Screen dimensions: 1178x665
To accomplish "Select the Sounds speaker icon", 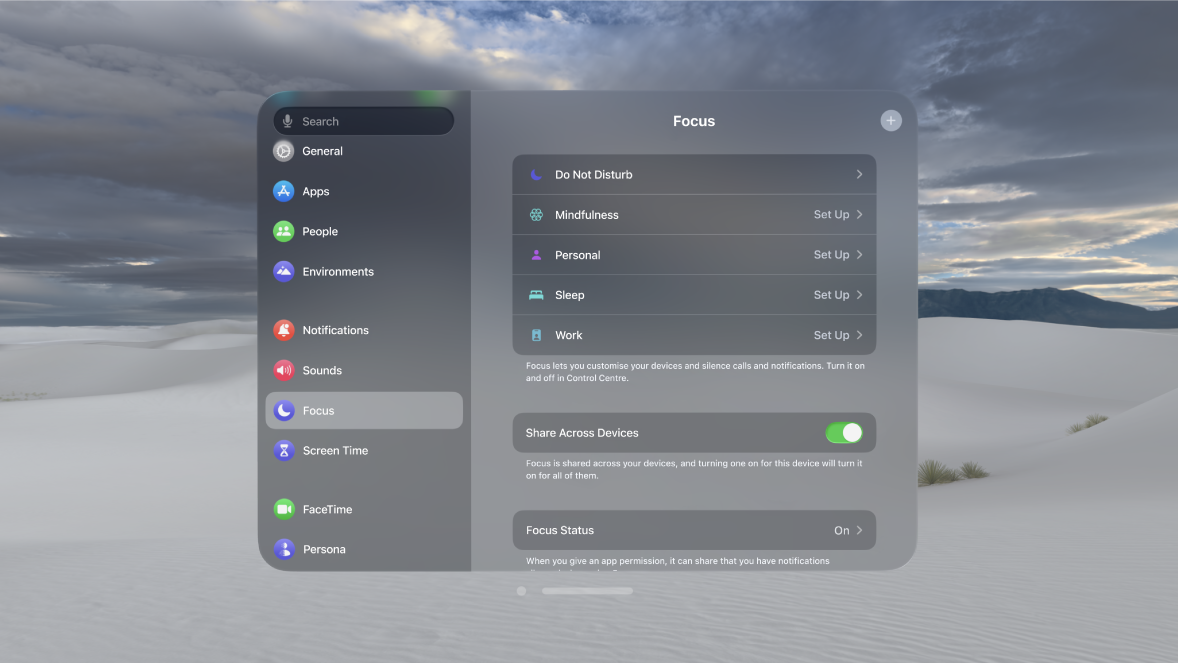I will 284,370.
